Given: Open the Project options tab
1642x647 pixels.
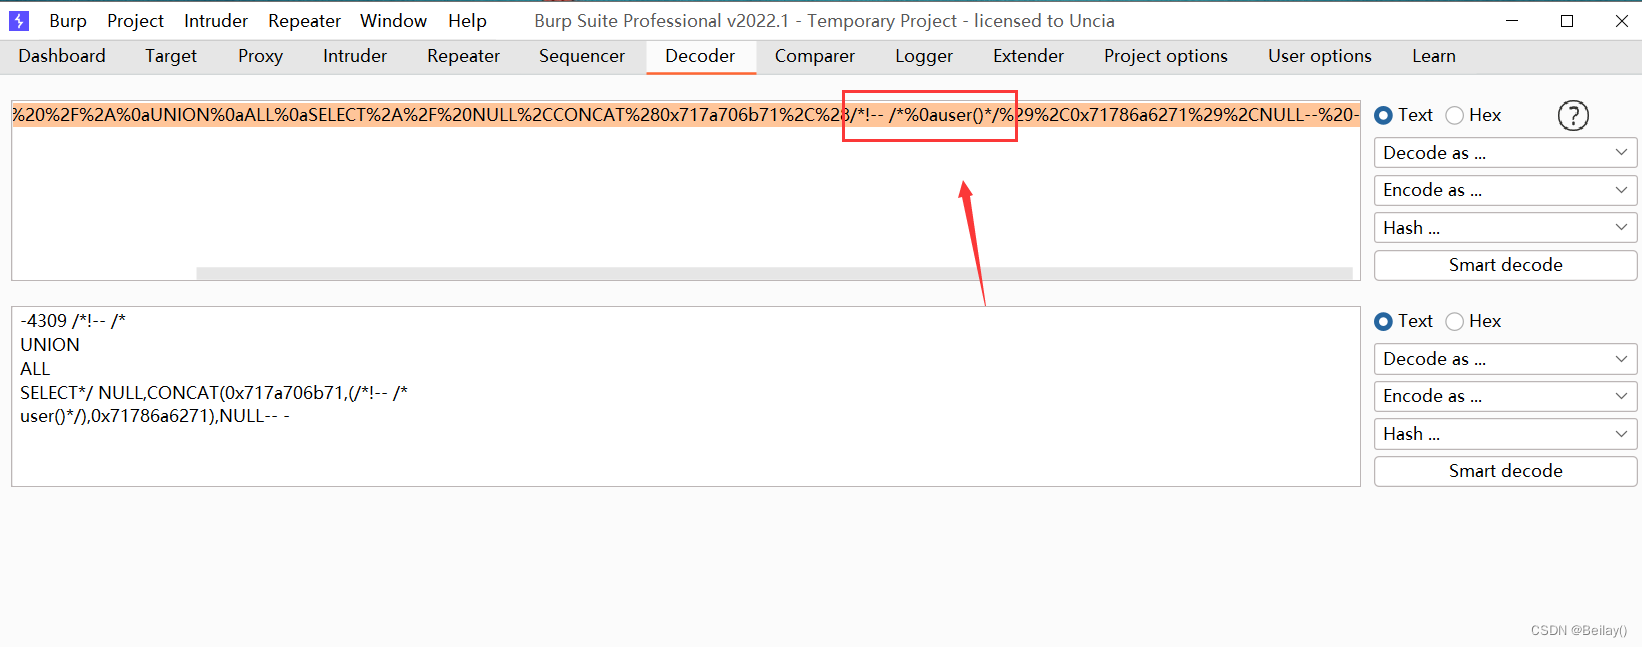Looking at the screenshot, I should (1166, 56).
